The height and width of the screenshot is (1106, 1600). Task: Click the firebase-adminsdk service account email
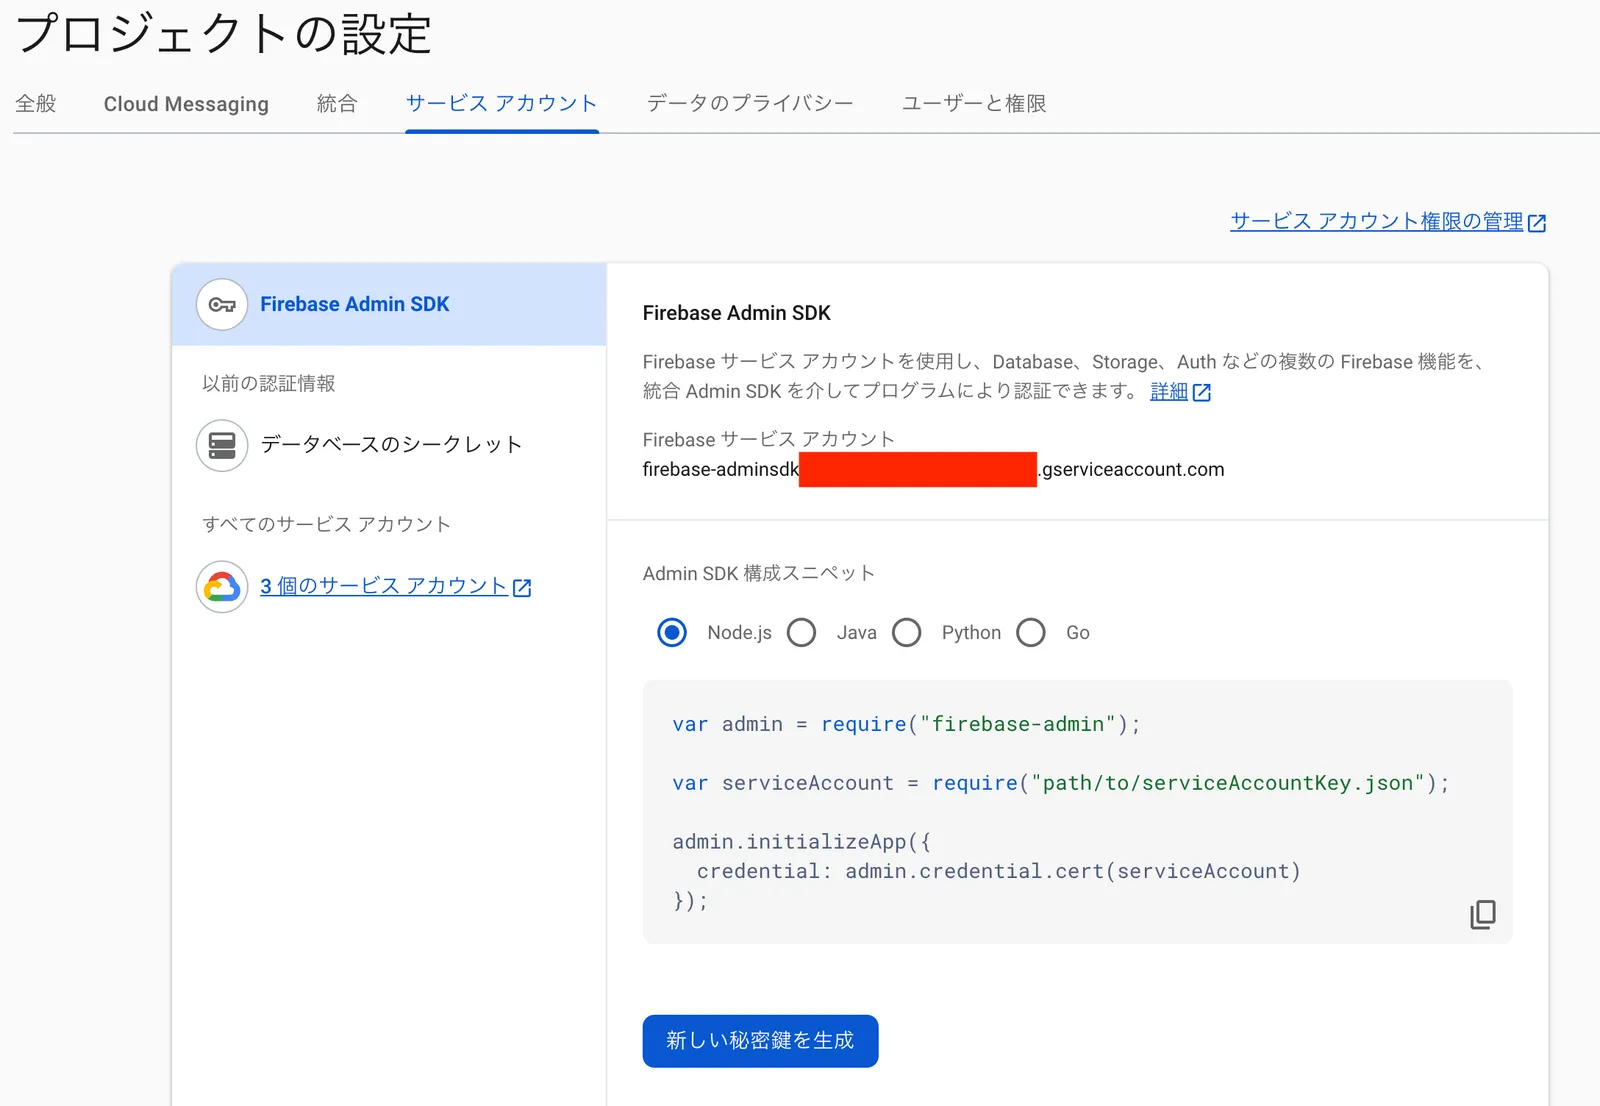pos(933,469)
